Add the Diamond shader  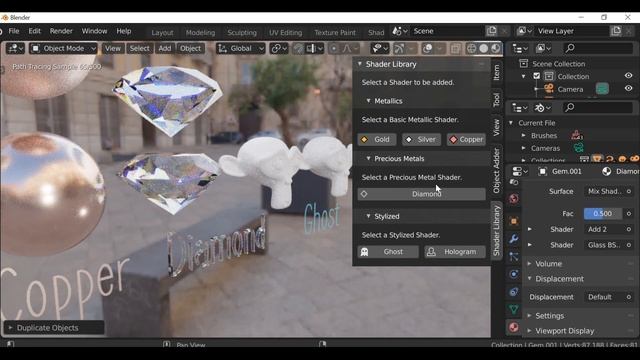tap(422, 194)
